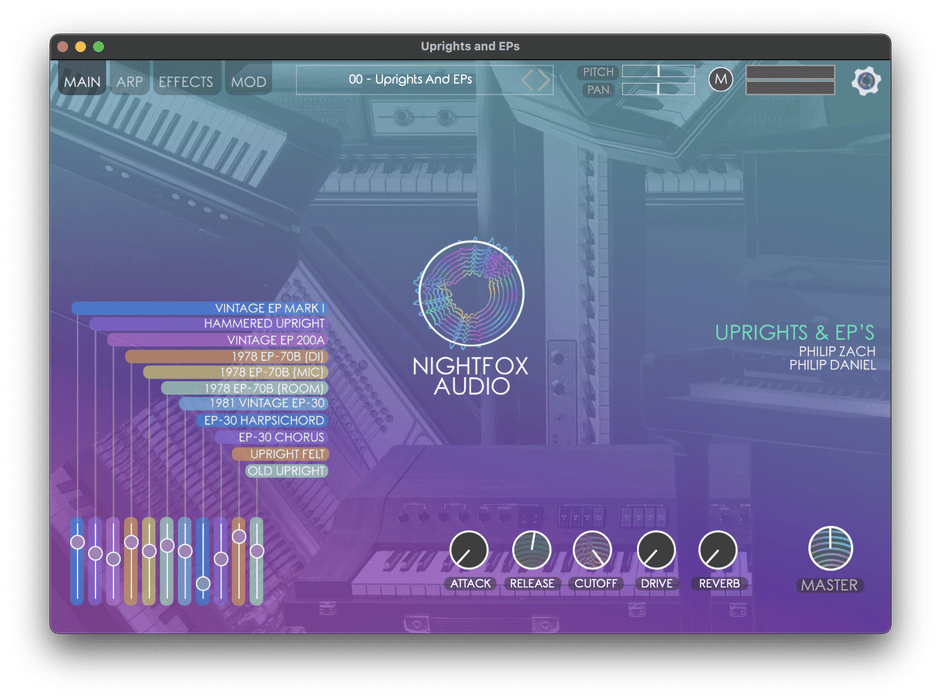The image size is (941, 700).
Task: Click the Pitch slider bar
Action: click(658, 72)
